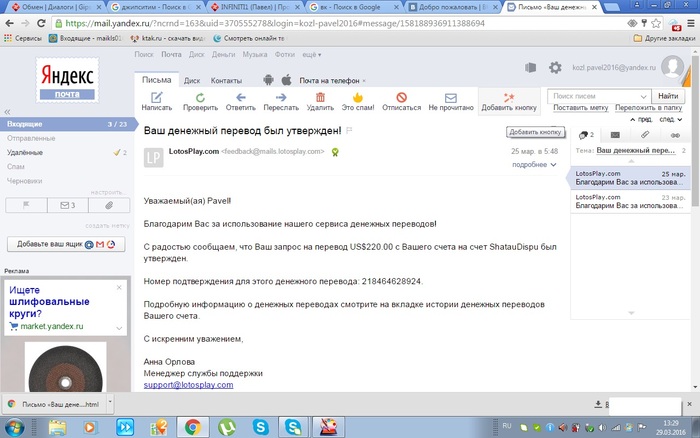Show envelope view in right panel
This screenshot has width=700, height=438.
click(x=615, y=135)
